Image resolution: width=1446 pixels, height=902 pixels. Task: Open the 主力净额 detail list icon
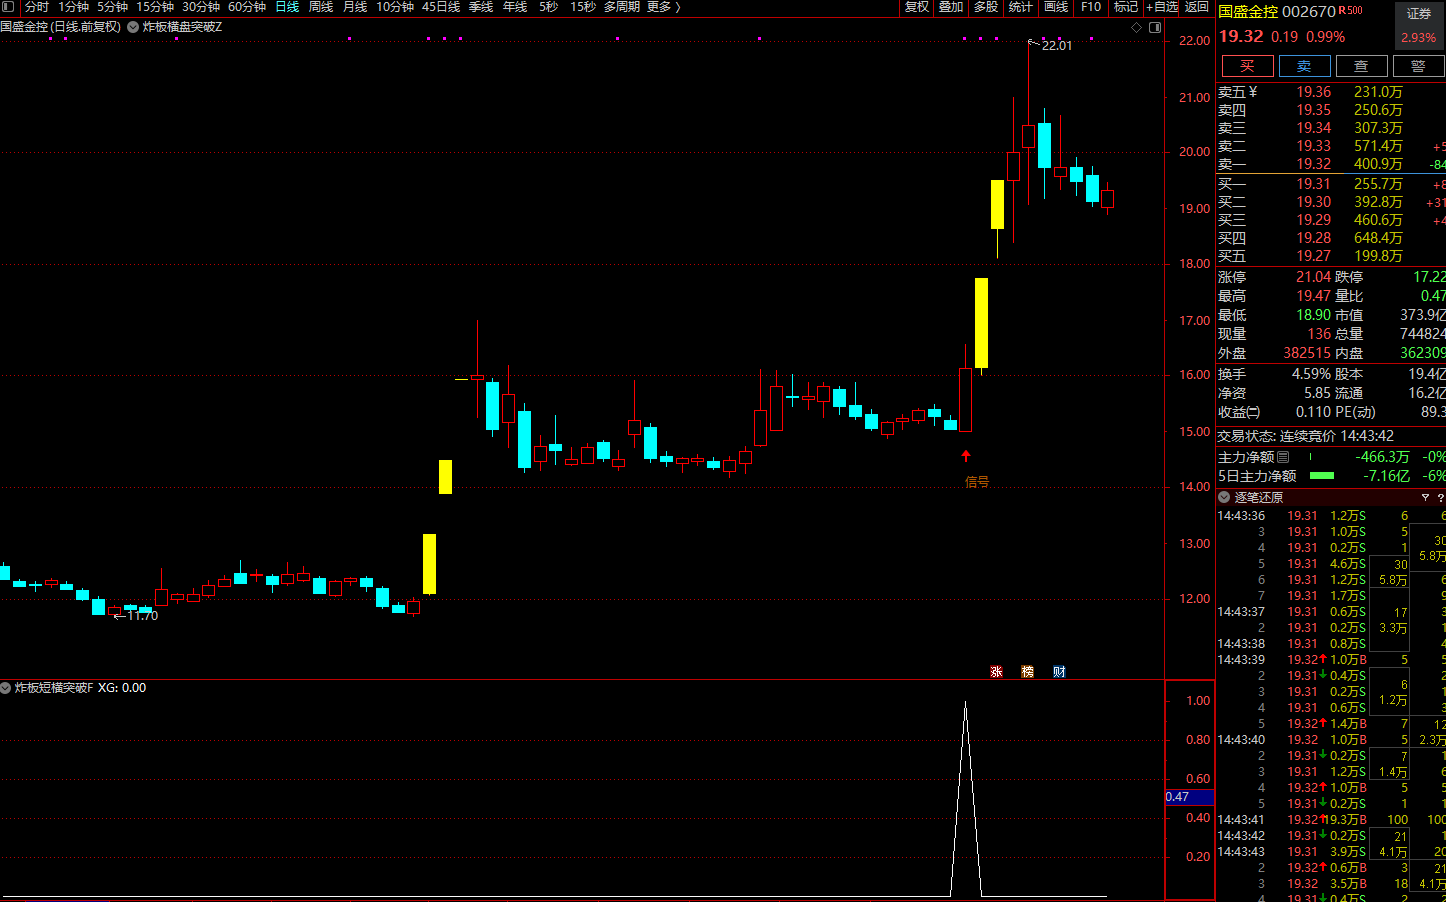point(1283,457)
